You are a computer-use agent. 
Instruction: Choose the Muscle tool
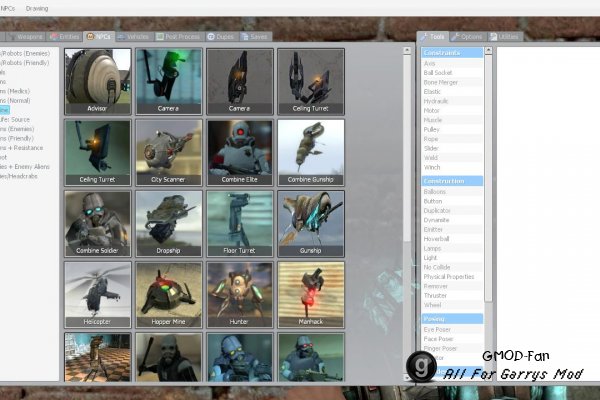[x=452, y=120]
